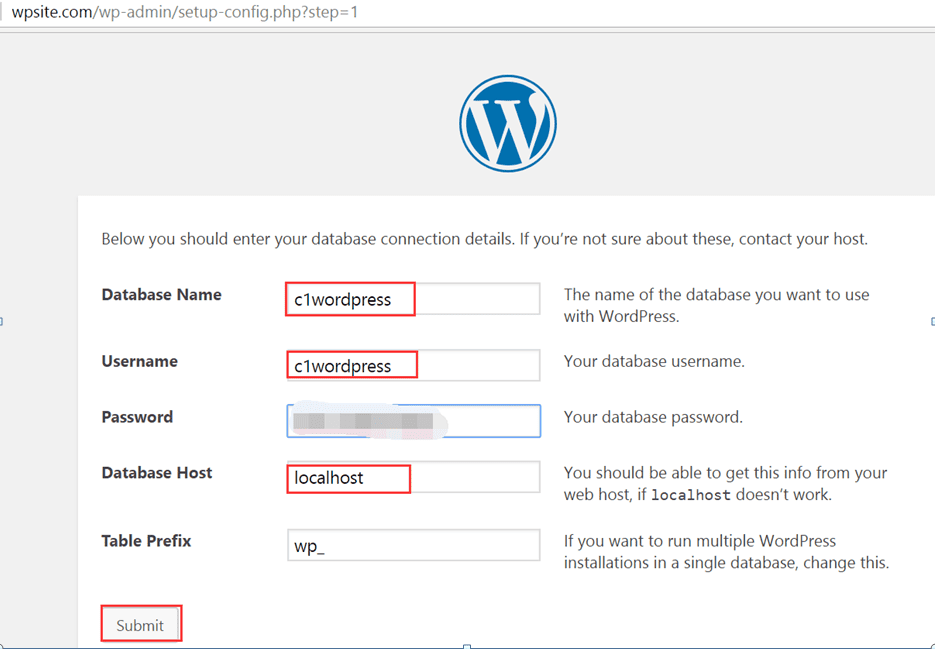
Task: Click the text 'If you want to run multiple'
Action: click(x=659, y=541)
